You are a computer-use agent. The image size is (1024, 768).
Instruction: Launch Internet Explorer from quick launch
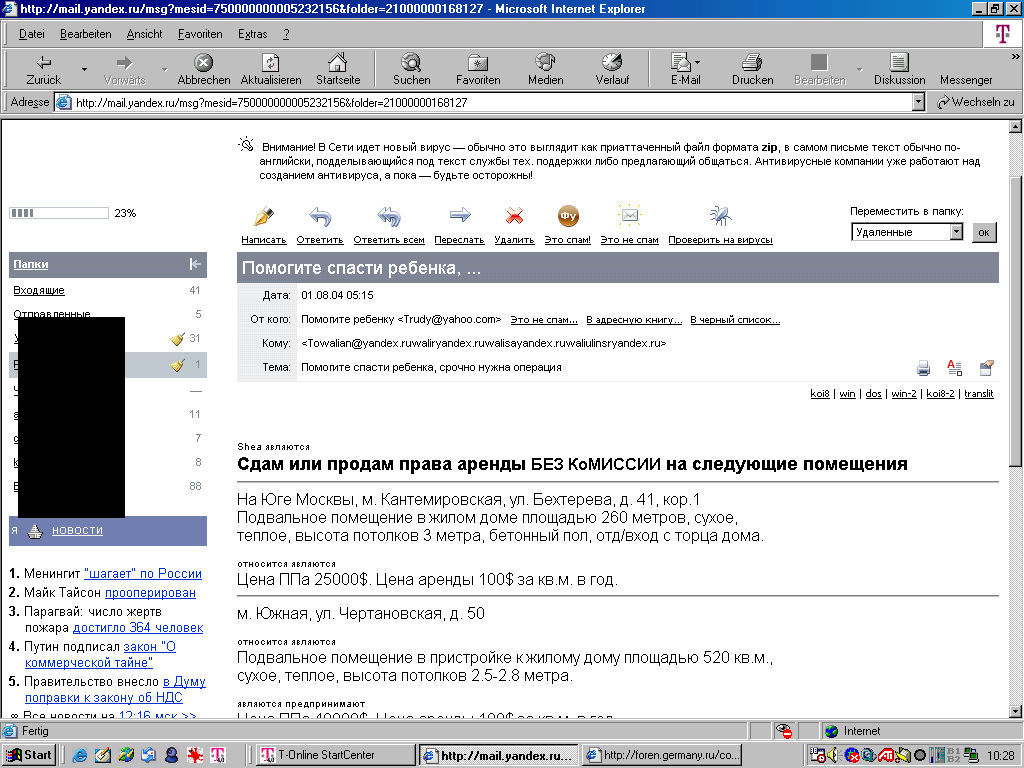80,755
